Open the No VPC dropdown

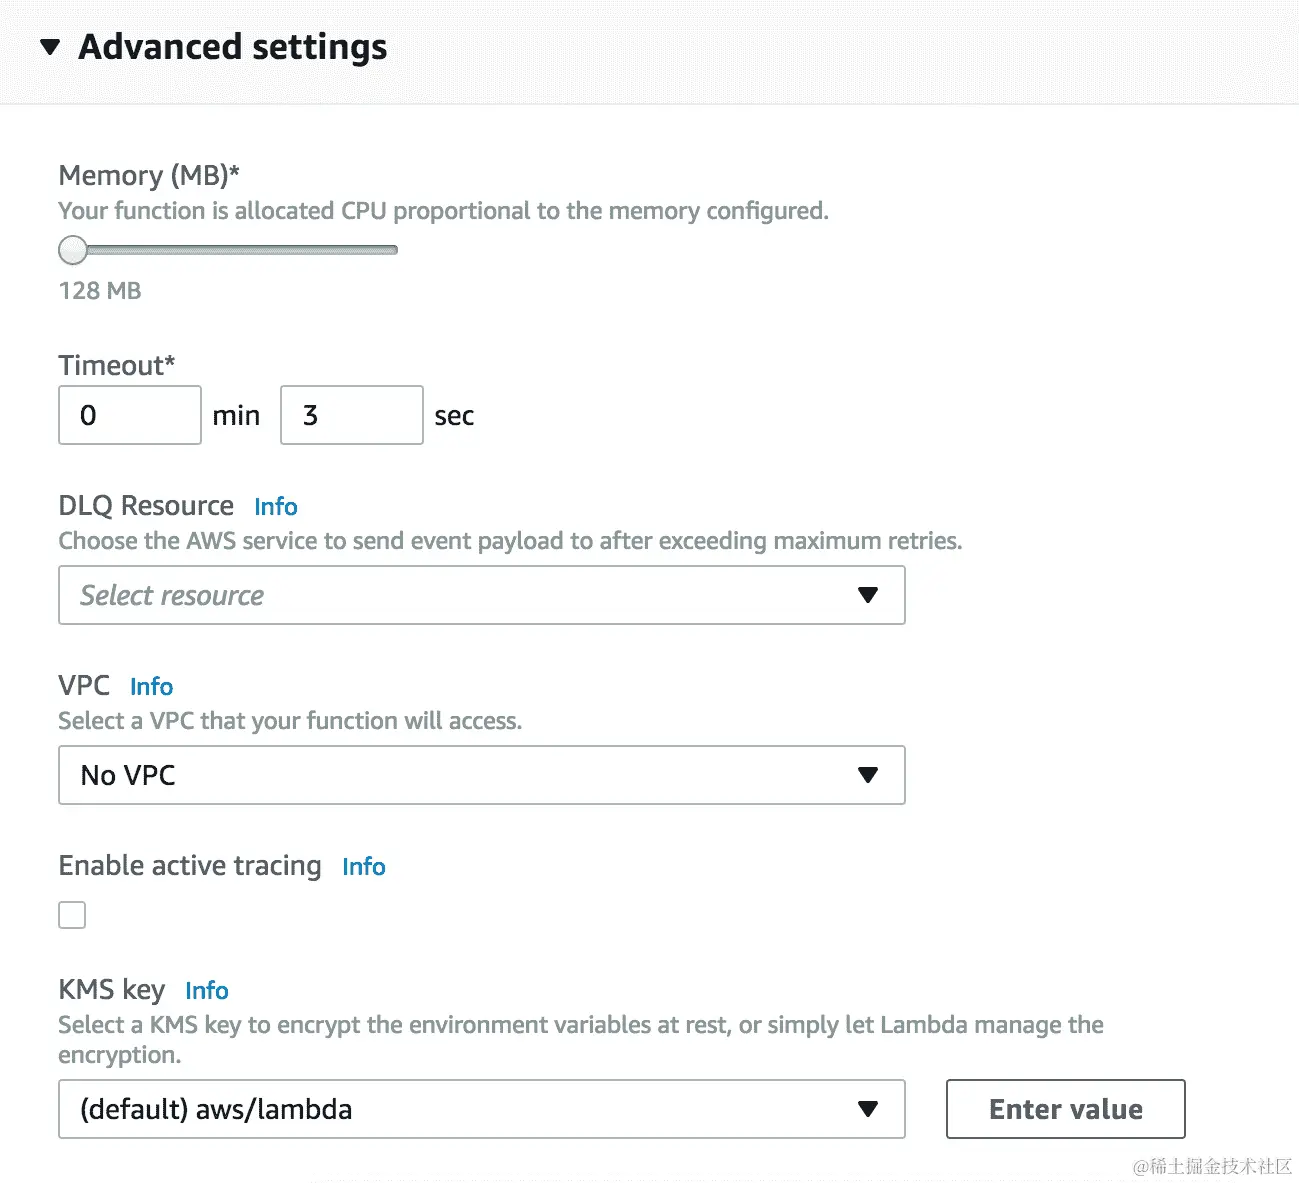coord(460,775)
